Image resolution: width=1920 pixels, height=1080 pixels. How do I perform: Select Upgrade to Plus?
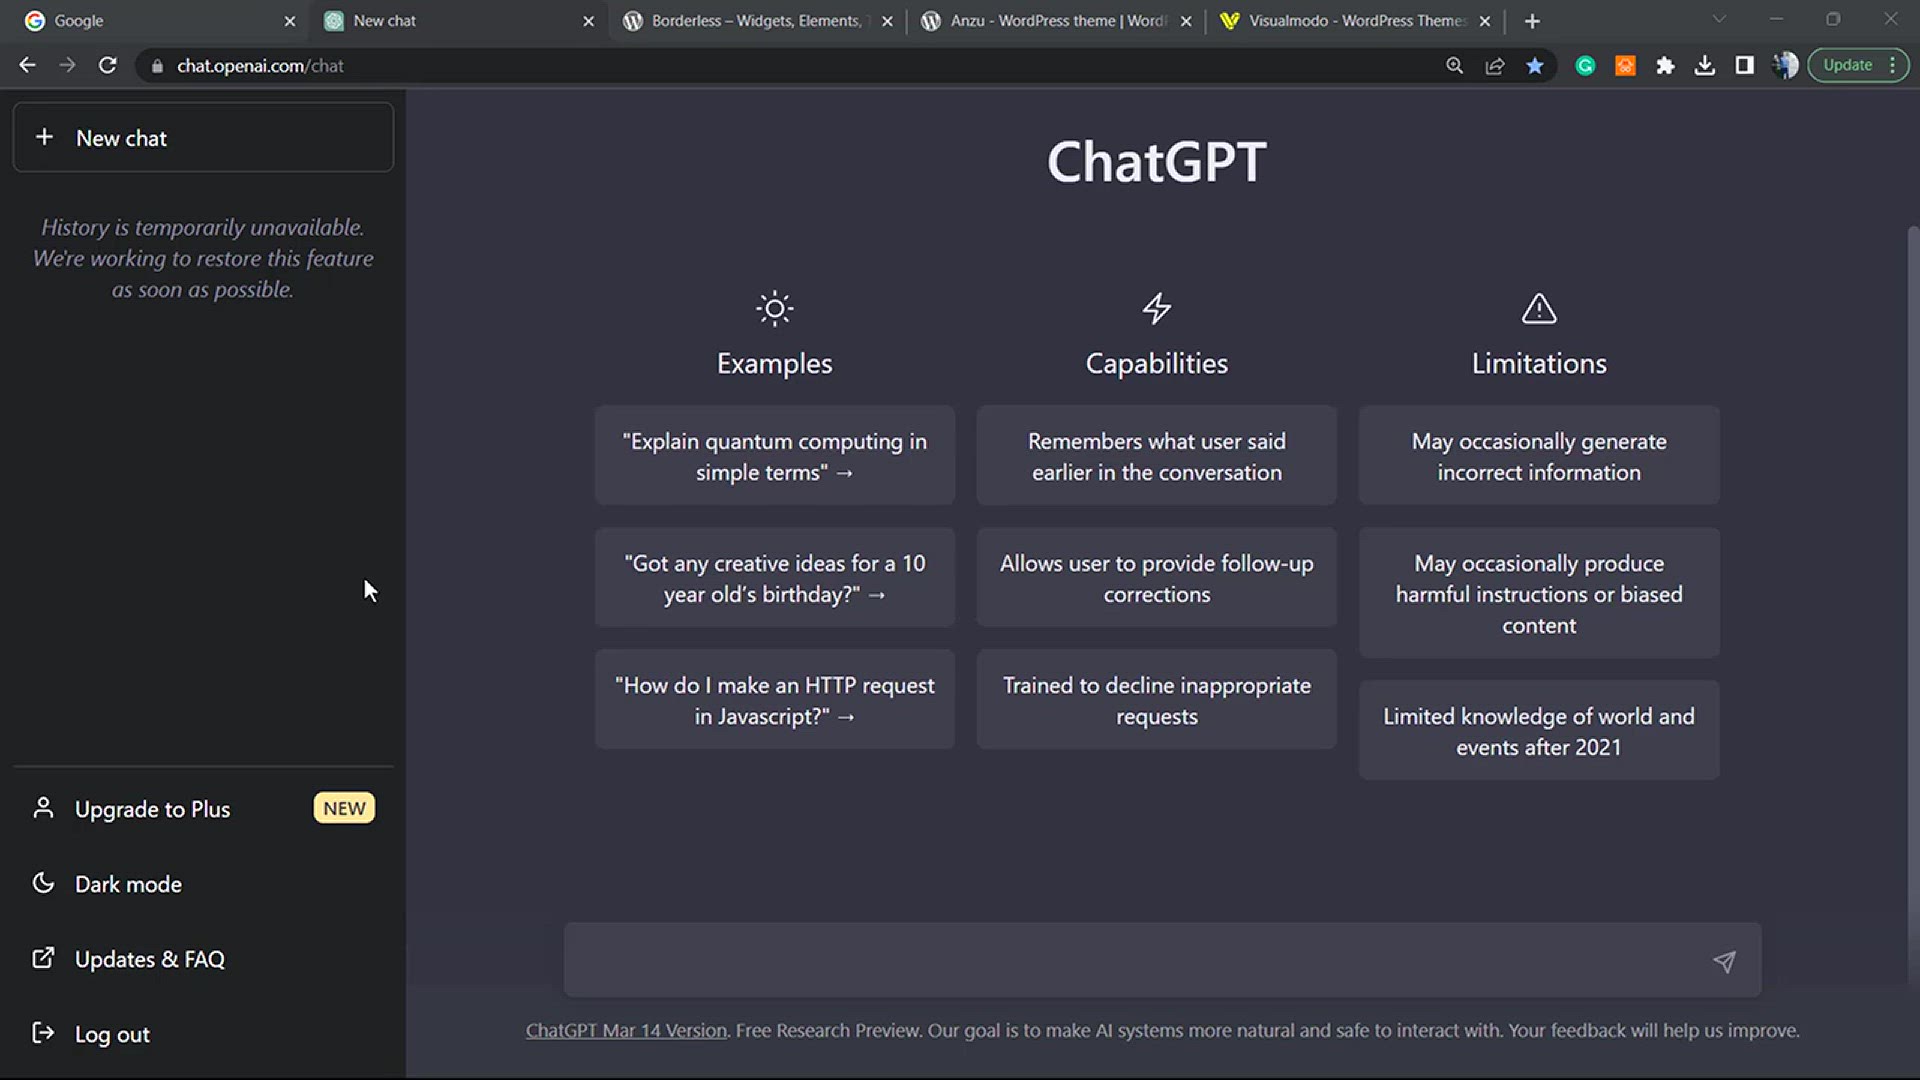pos(203,808)
